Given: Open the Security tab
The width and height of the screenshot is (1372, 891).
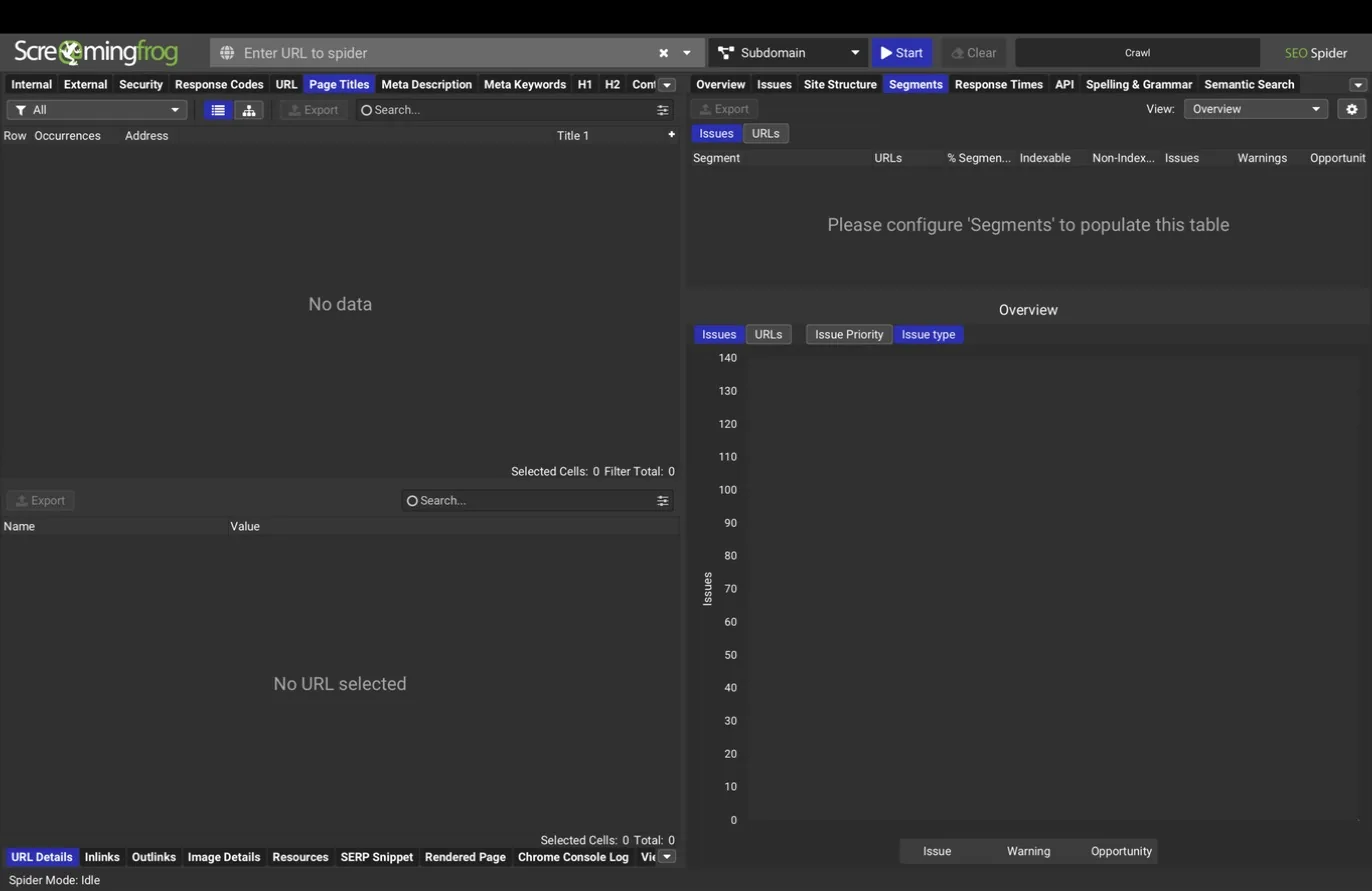Looking at the screenshot, I should (141, 85).
